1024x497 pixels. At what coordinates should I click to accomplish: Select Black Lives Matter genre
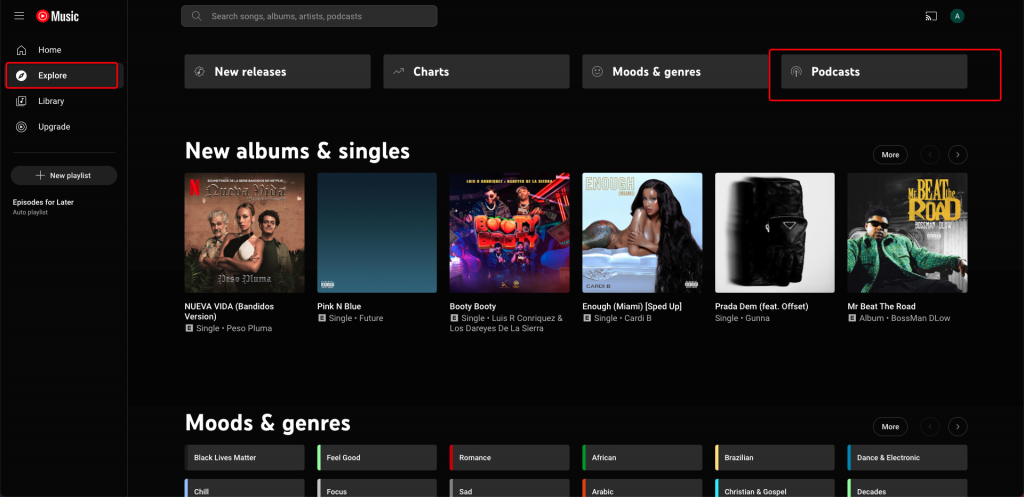[244, 458]
